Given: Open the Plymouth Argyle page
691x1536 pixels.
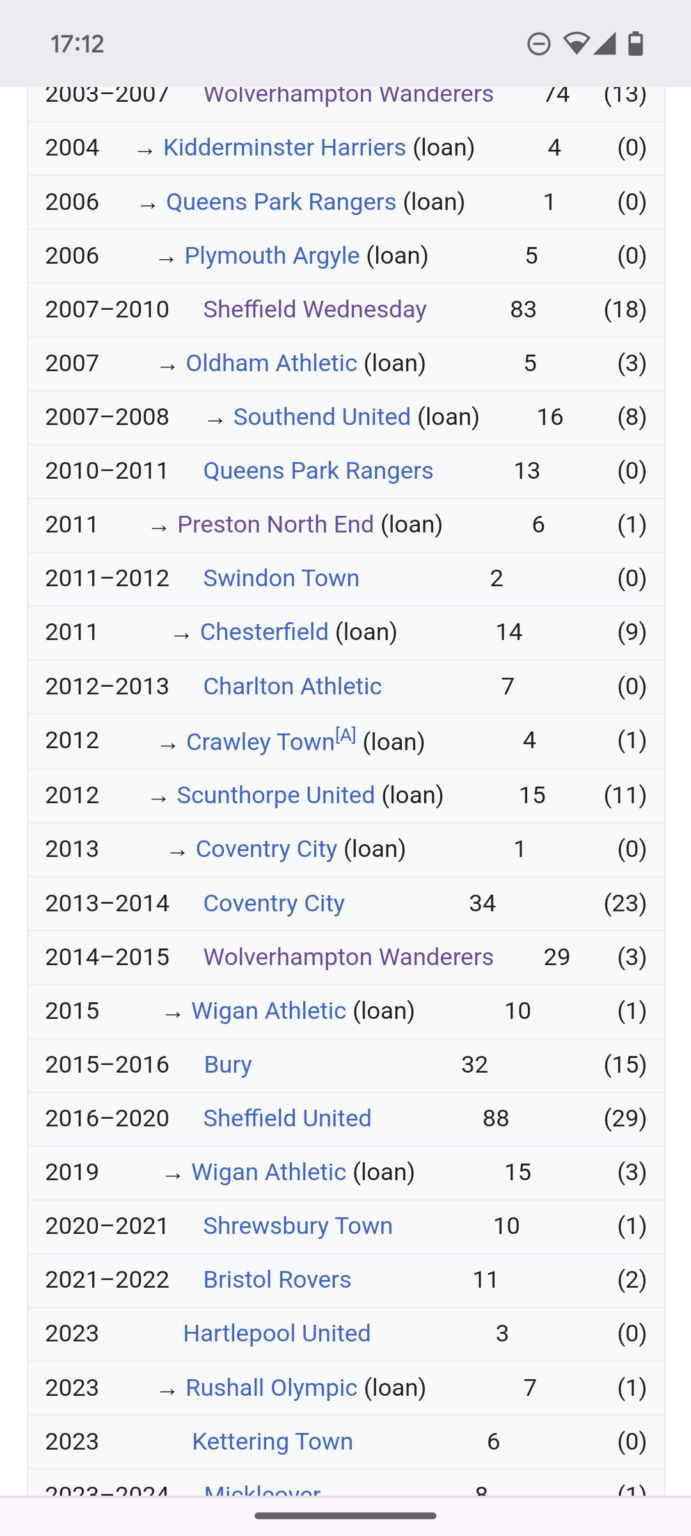Looking at the screenshot, I should [x=272, y=255].
